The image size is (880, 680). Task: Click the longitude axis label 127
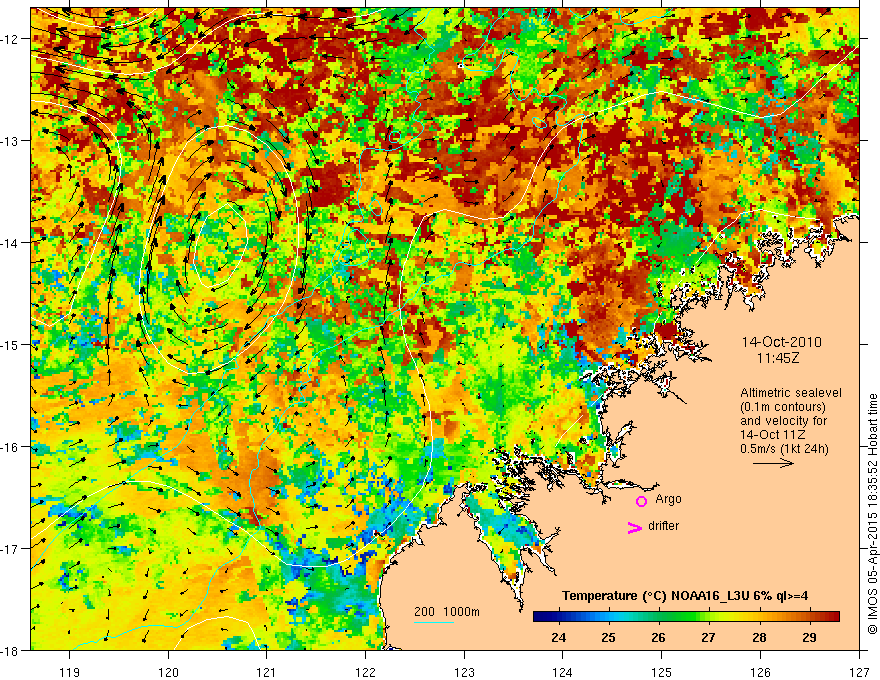coord(859,672)
